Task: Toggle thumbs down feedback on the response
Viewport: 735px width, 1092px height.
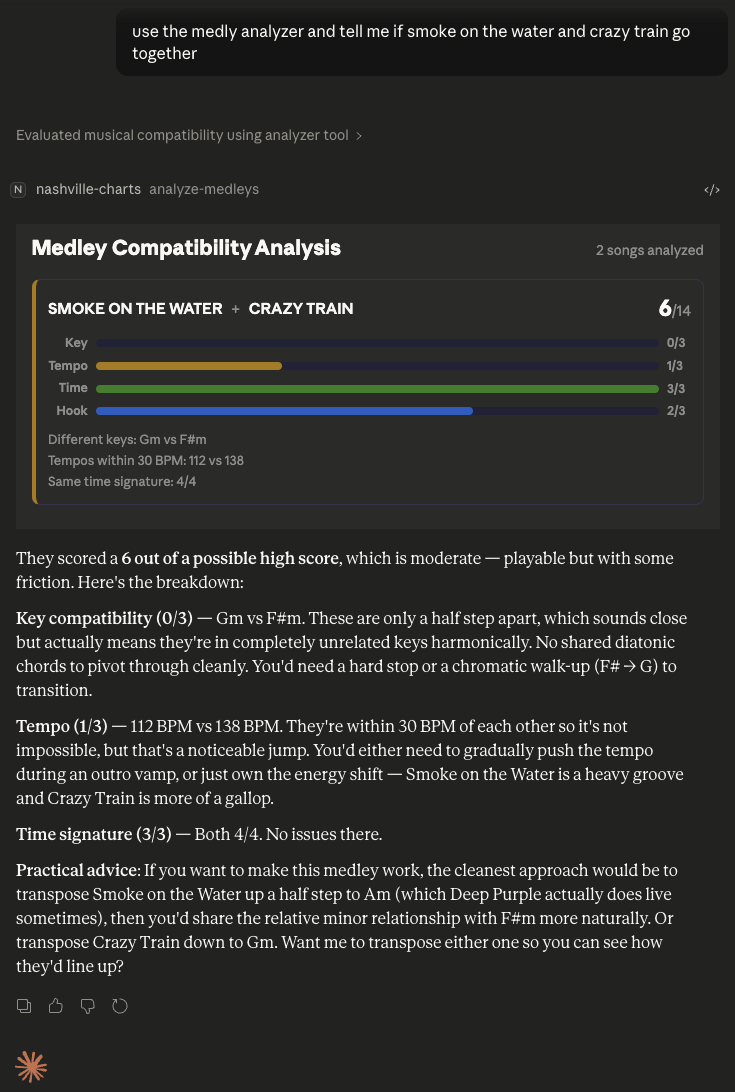Action: [x=87, y=1006]
